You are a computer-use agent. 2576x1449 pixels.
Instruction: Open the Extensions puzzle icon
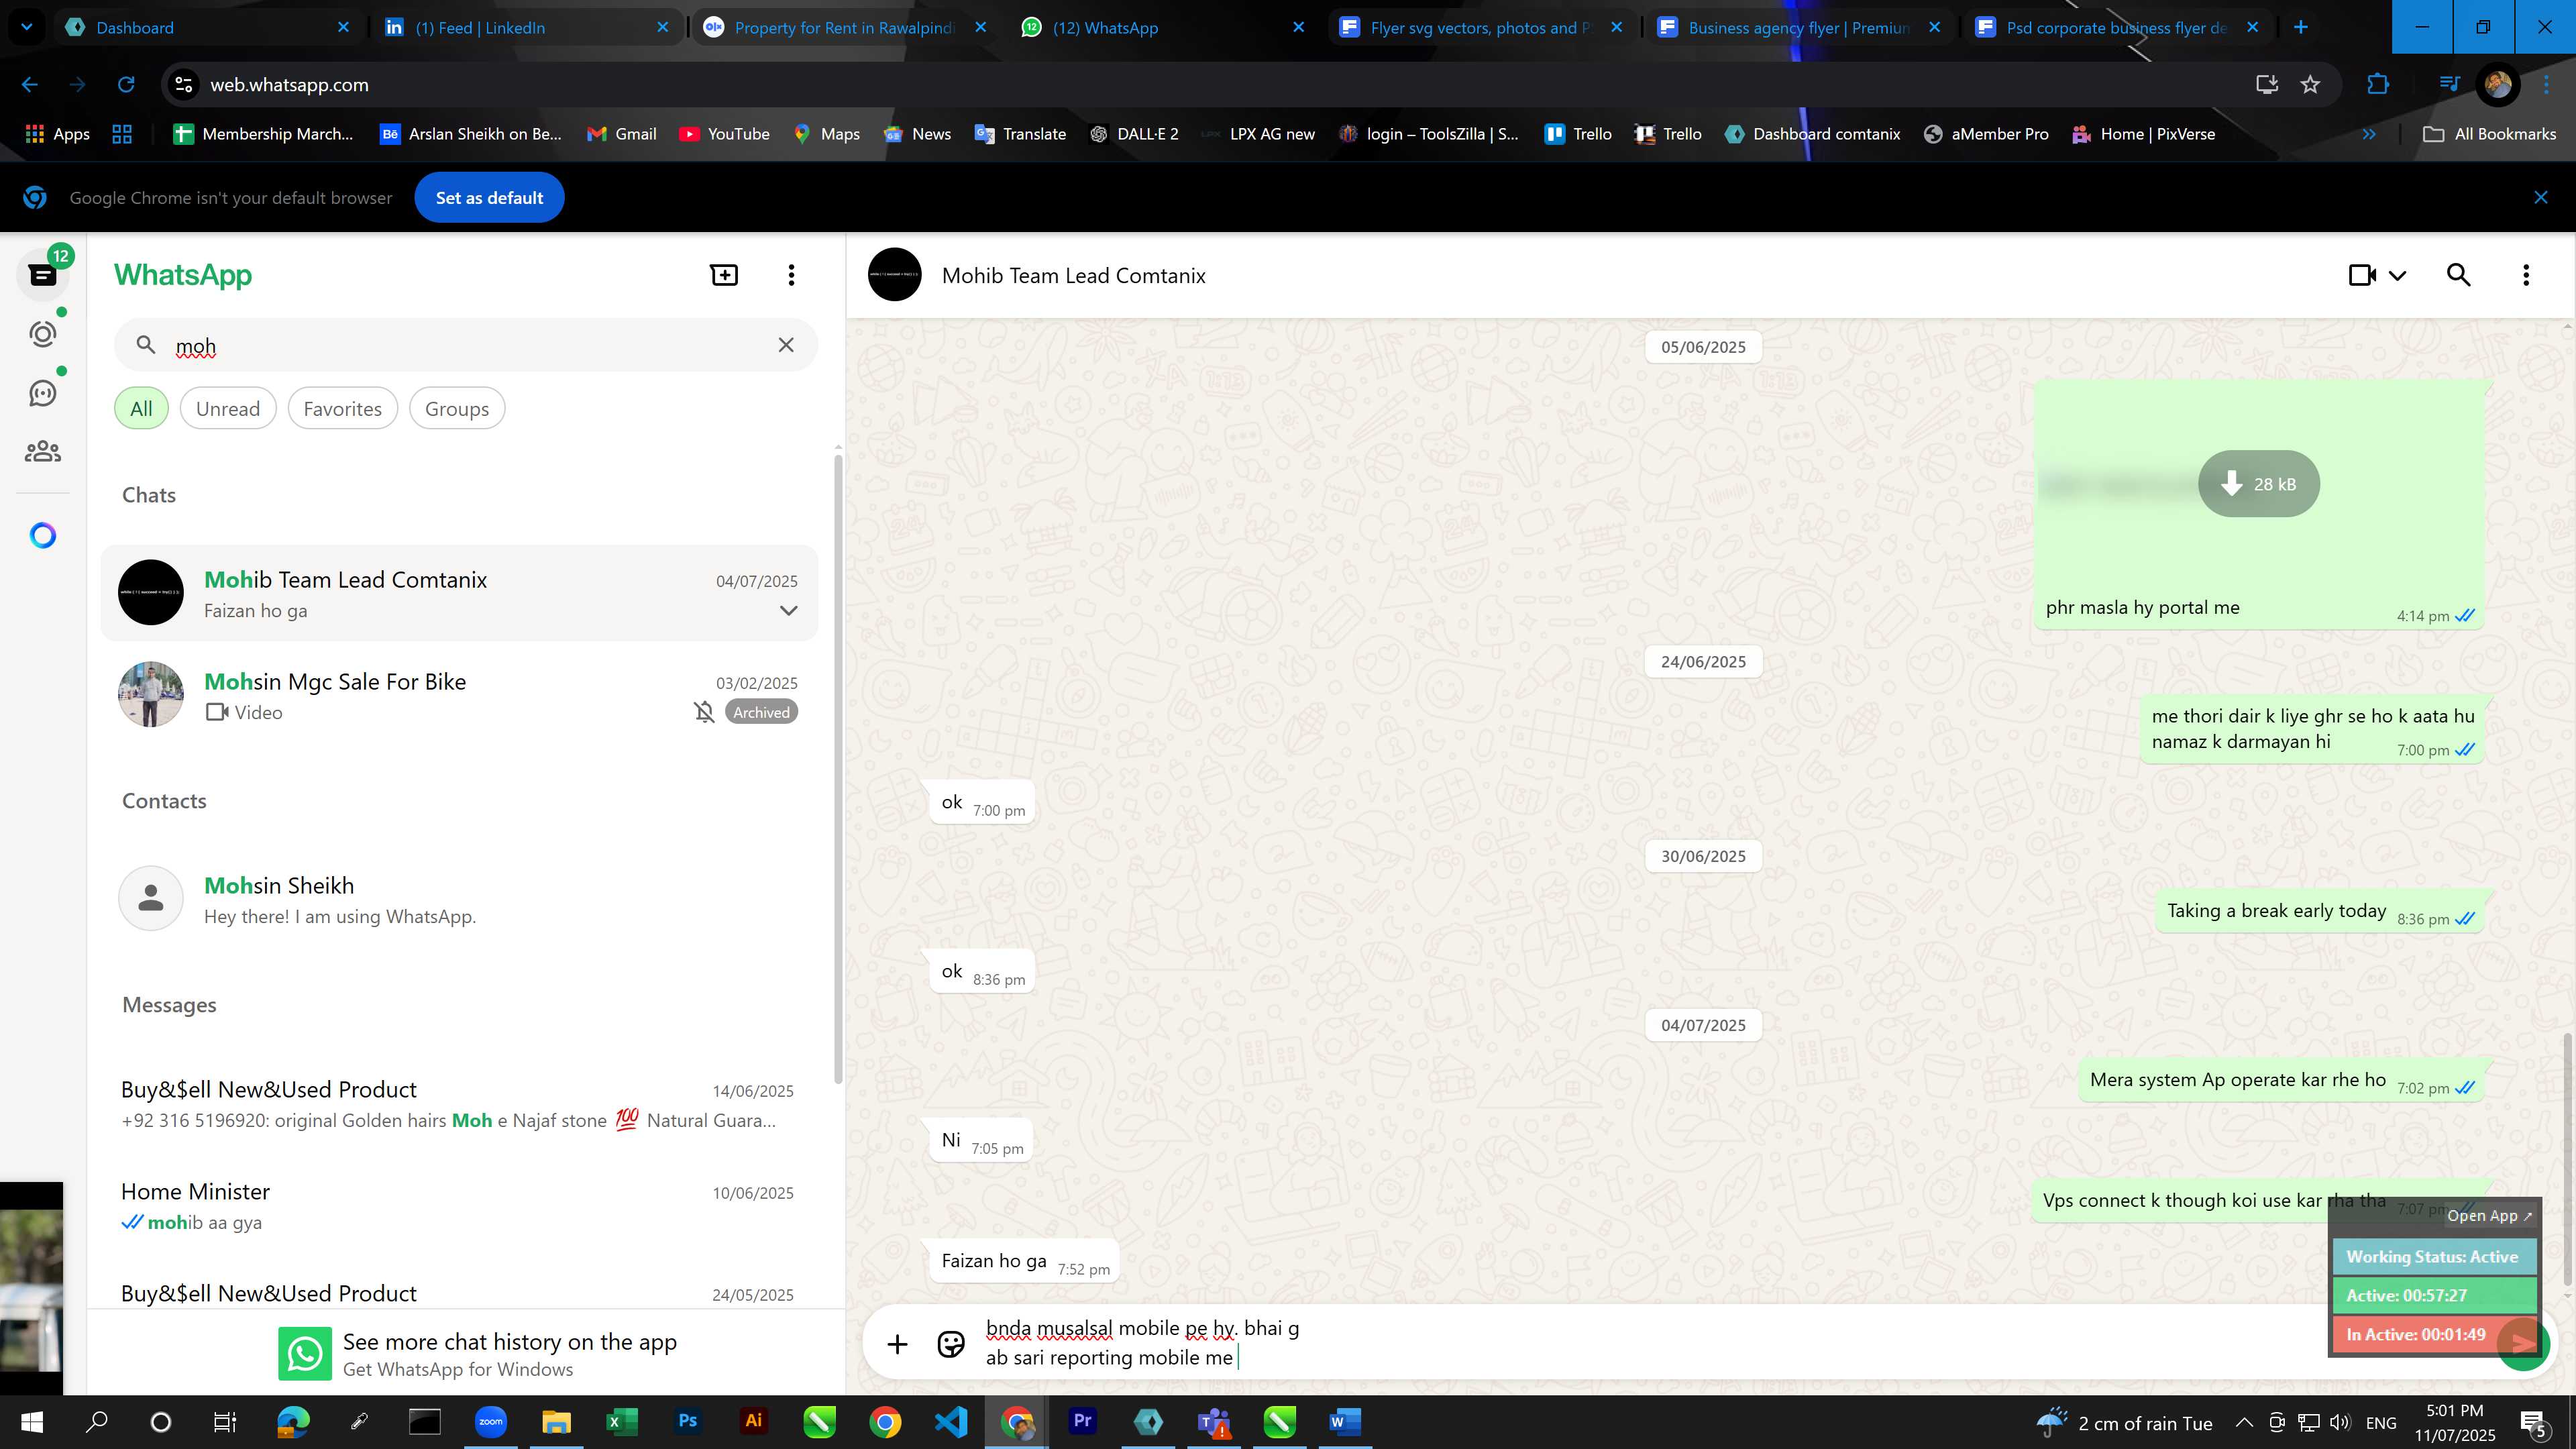point(2378,85)
